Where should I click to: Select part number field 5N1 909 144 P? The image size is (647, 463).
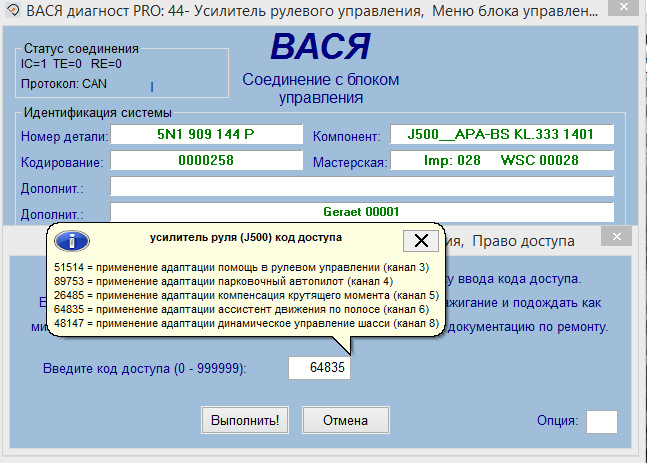click(206, 134)
